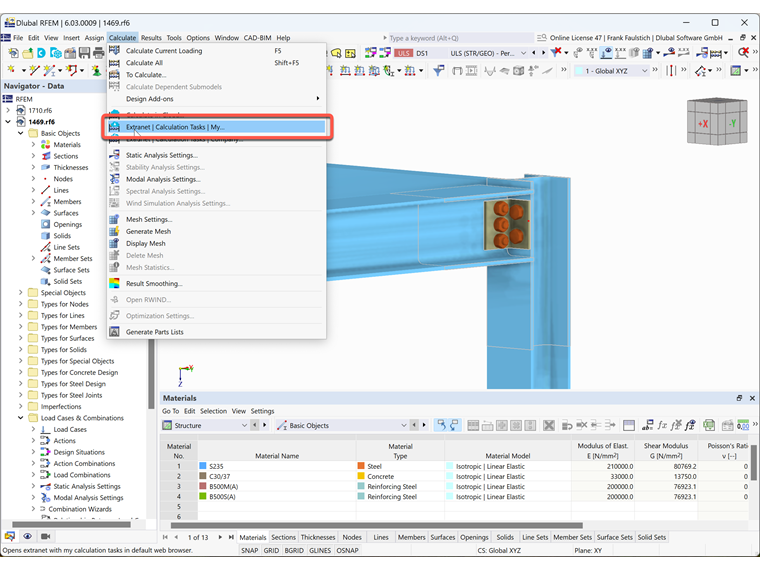Collapse the Load Cases & Combinations folder

[20, 418]
